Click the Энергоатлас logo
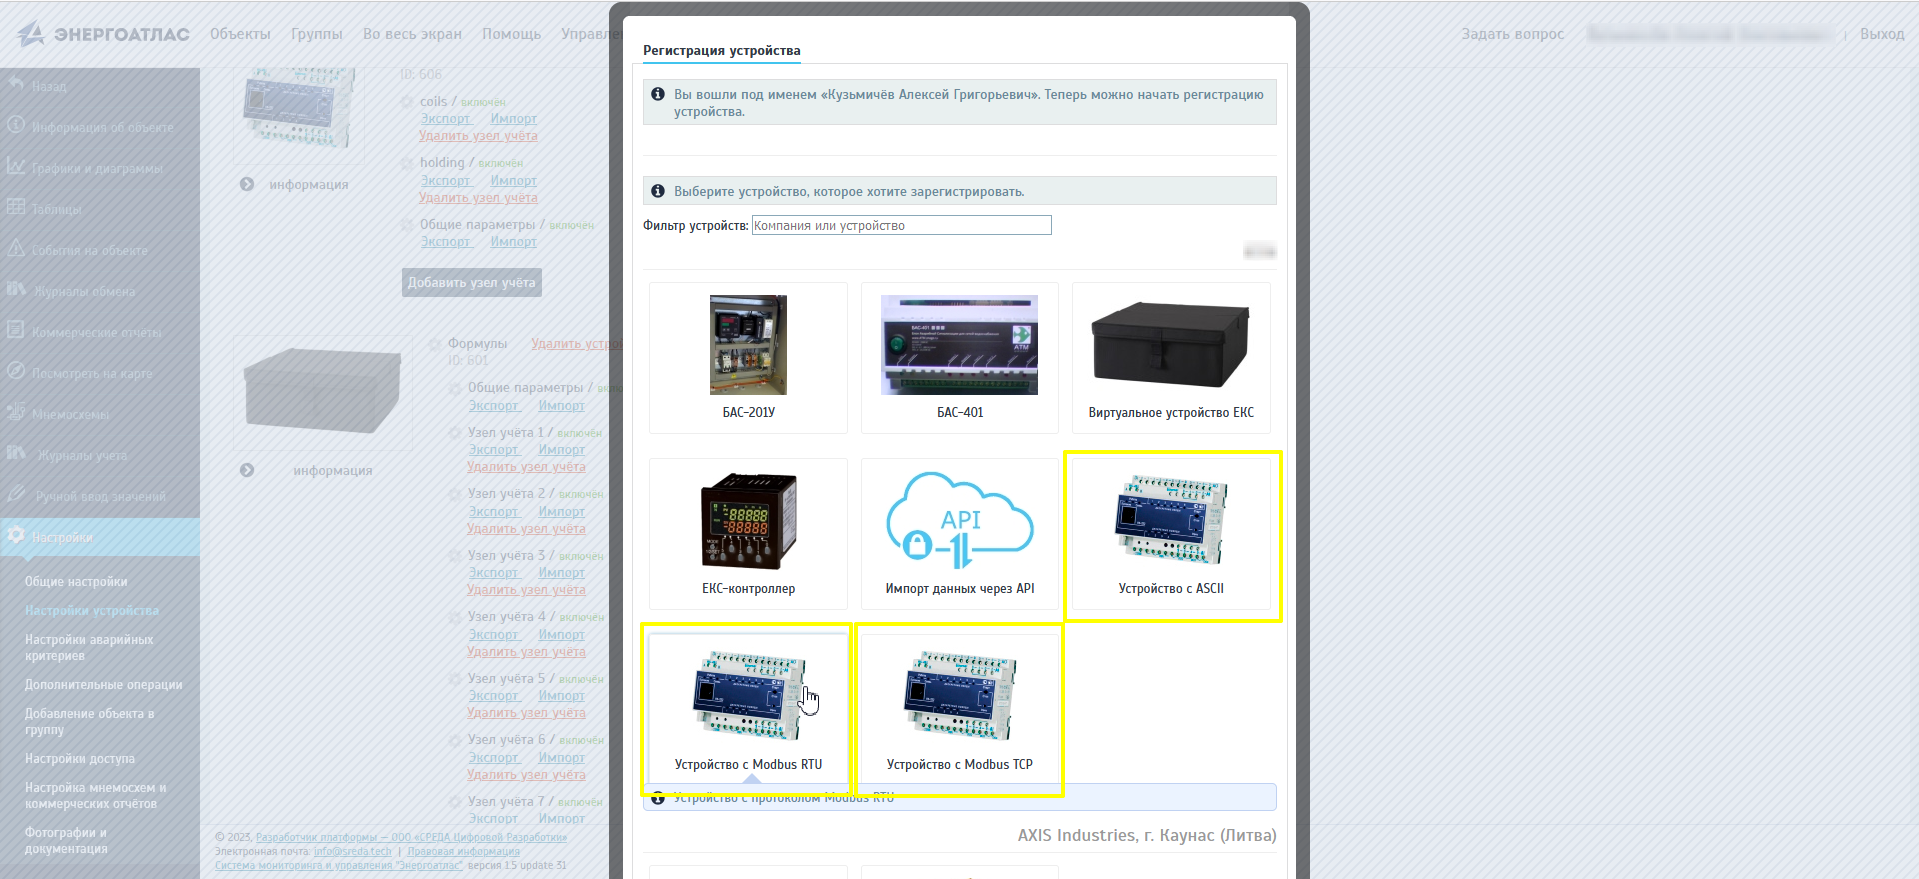 click(x=104, y=34)
